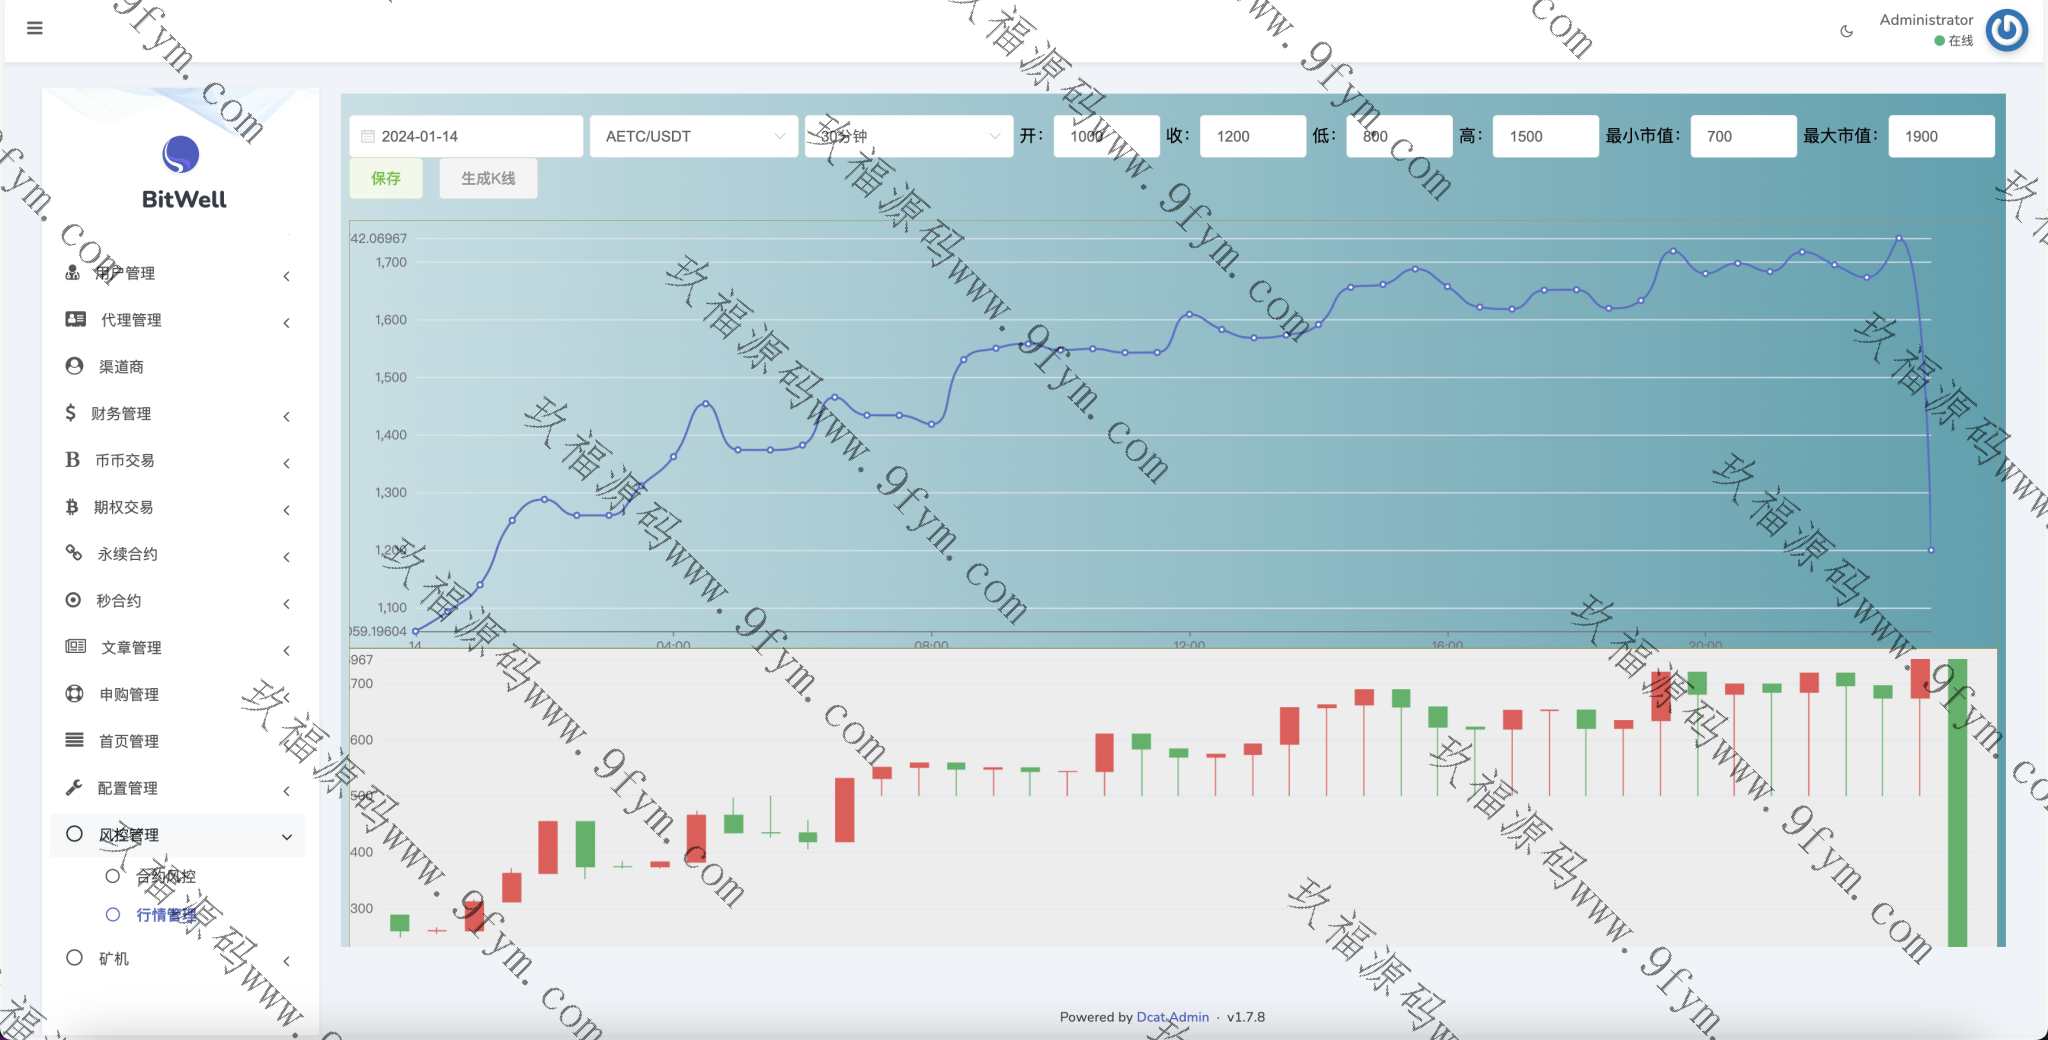Open the AETC/USDT pair dropdown
The image size is (2048, 1040).
694,136
